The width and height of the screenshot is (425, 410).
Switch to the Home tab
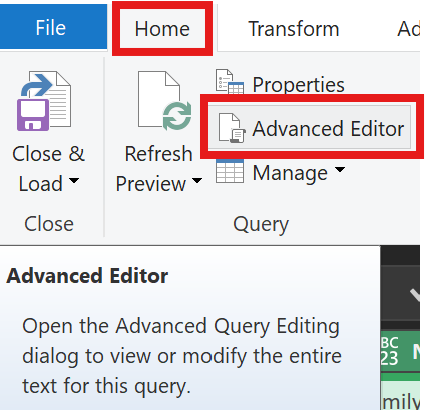pos(162,29)
